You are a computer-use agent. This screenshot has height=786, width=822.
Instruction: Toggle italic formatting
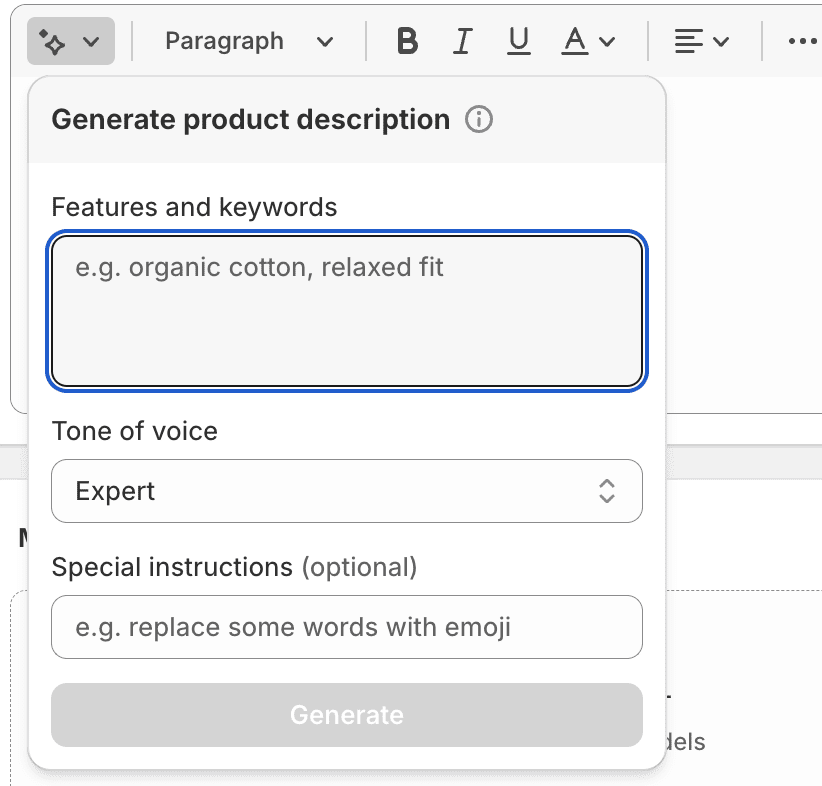[462, 41]
